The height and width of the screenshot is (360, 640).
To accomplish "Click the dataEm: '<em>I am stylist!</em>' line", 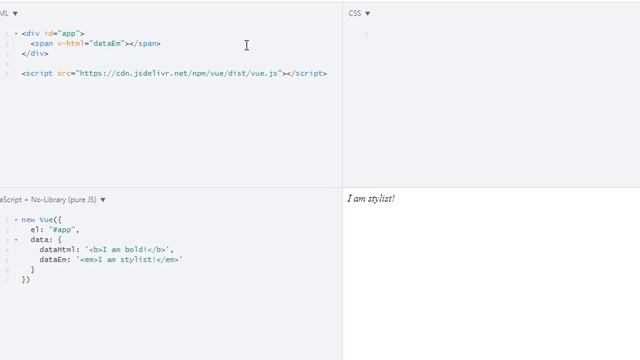I will (x=111, y=260).
